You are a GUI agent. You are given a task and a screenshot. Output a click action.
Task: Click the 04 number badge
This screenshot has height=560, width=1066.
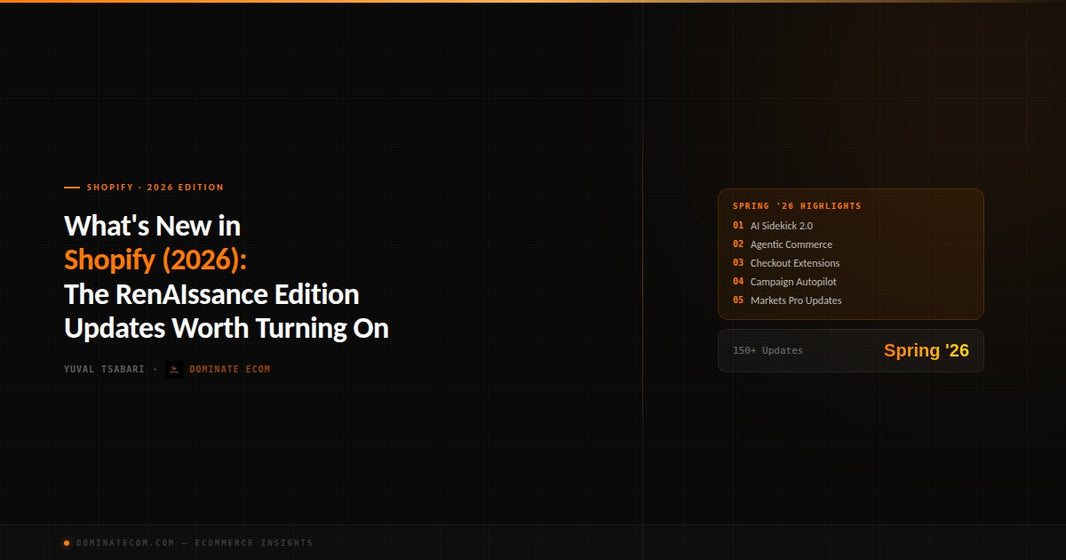click(738, 281)
